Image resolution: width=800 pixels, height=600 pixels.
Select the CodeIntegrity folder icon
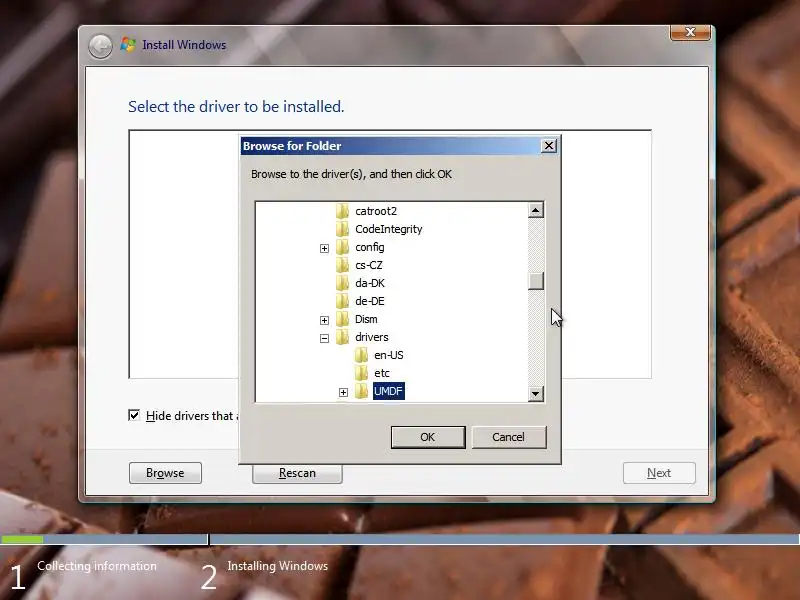pos(342,229)
